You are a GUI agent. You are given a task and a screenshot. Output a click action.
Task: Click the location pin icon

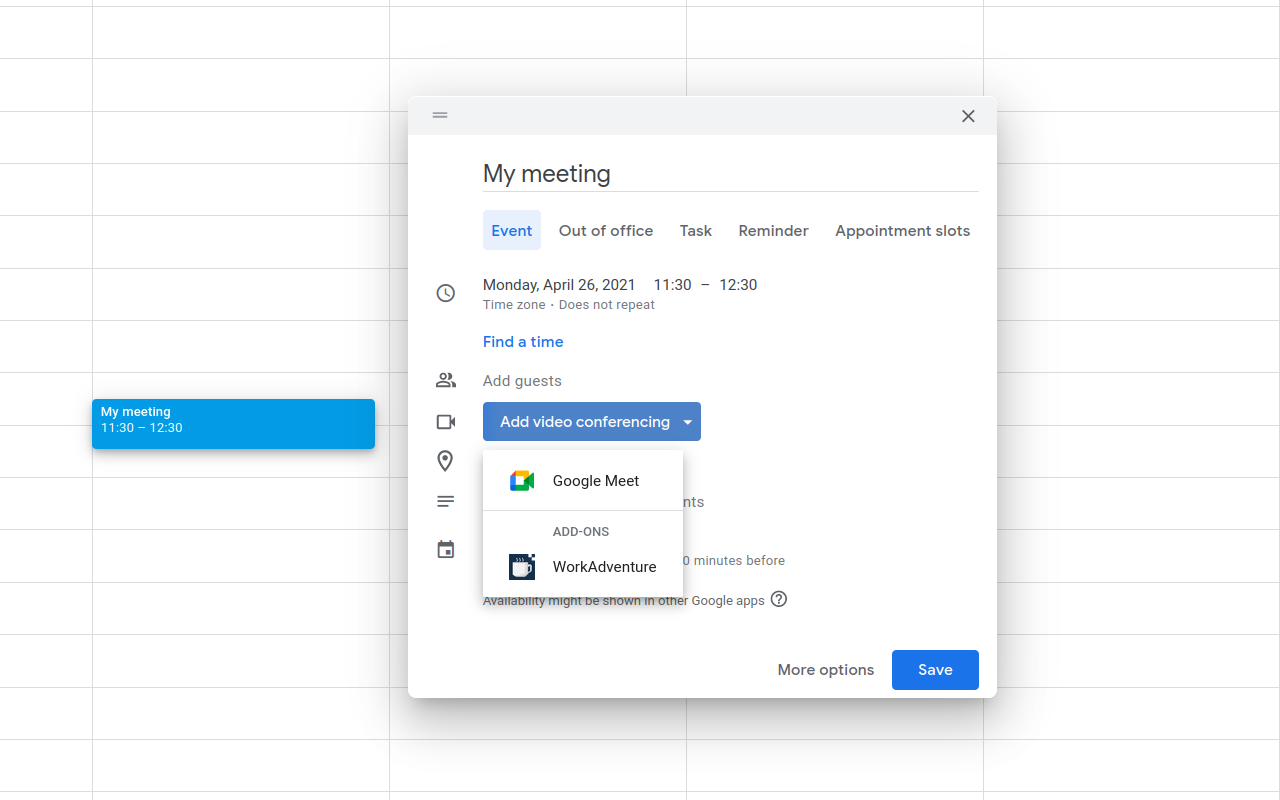click(446, 461)
